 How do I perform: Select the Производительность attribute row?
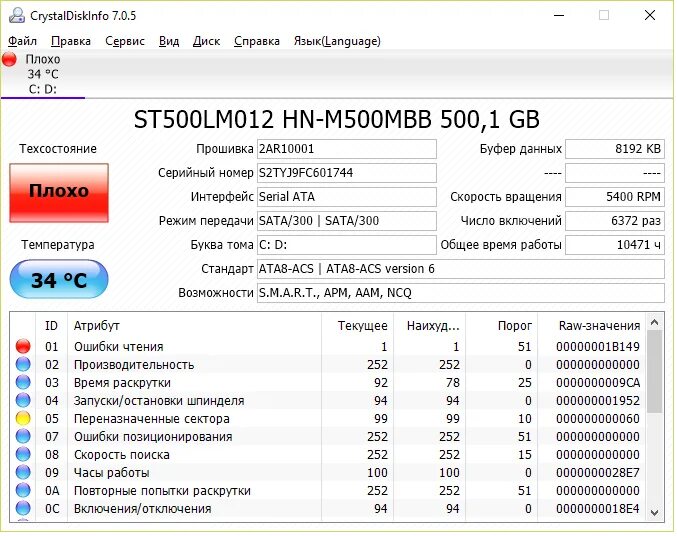(x=328, y=365)
